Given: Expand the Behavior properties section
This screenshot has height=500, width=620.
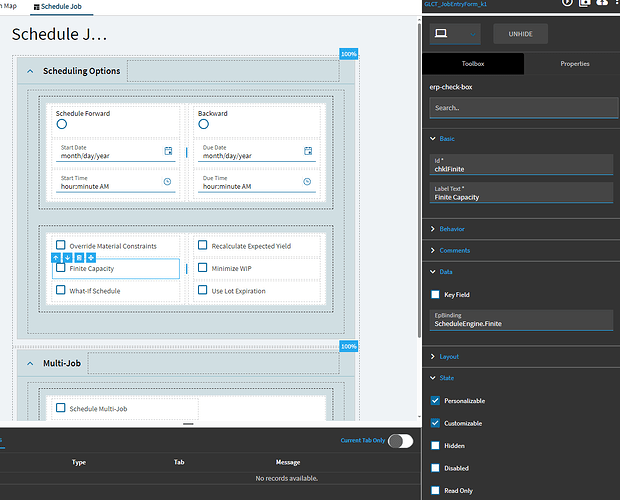Looking at the screenshot, I should point(433,229).
